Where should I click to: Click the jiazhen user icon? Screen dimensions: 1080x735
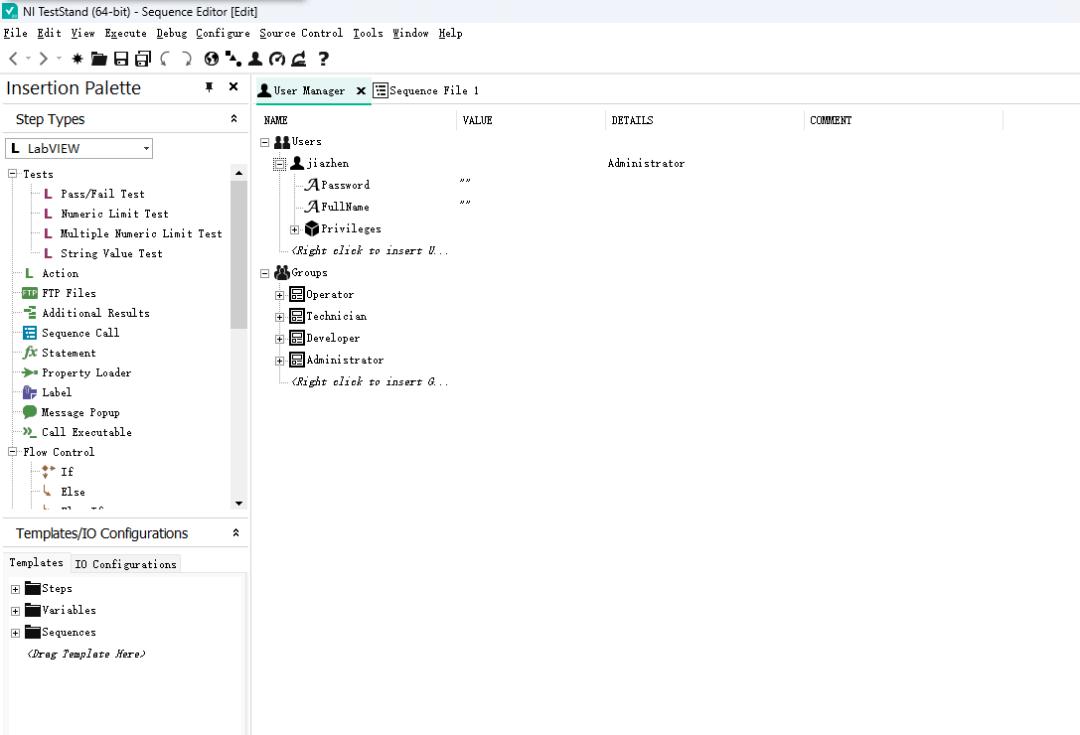[x=297, y=163]
